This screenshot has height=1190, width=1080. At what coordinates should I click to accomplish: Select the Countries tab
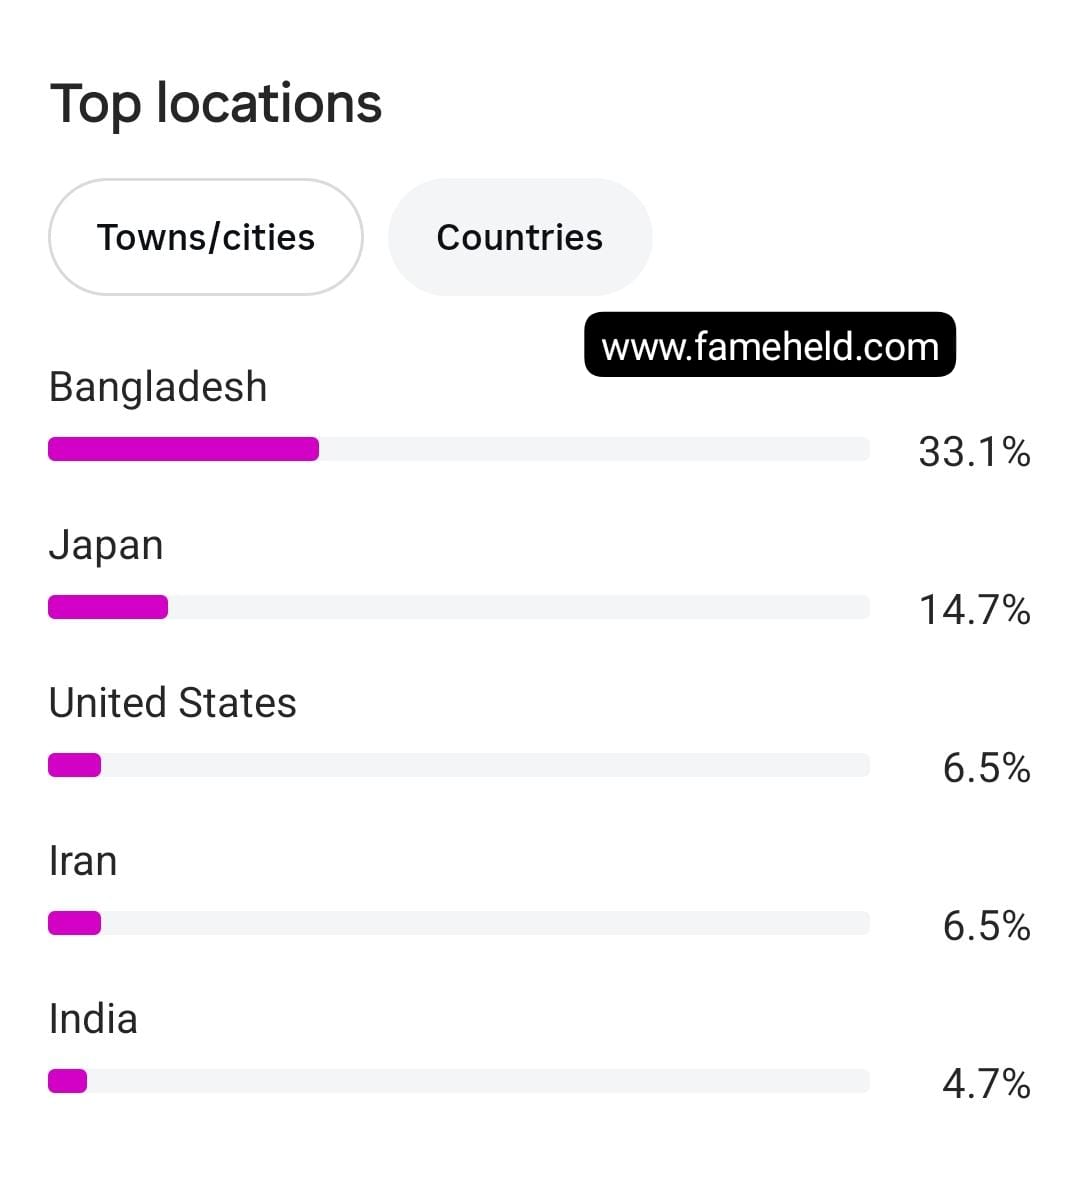coord(520,237)
